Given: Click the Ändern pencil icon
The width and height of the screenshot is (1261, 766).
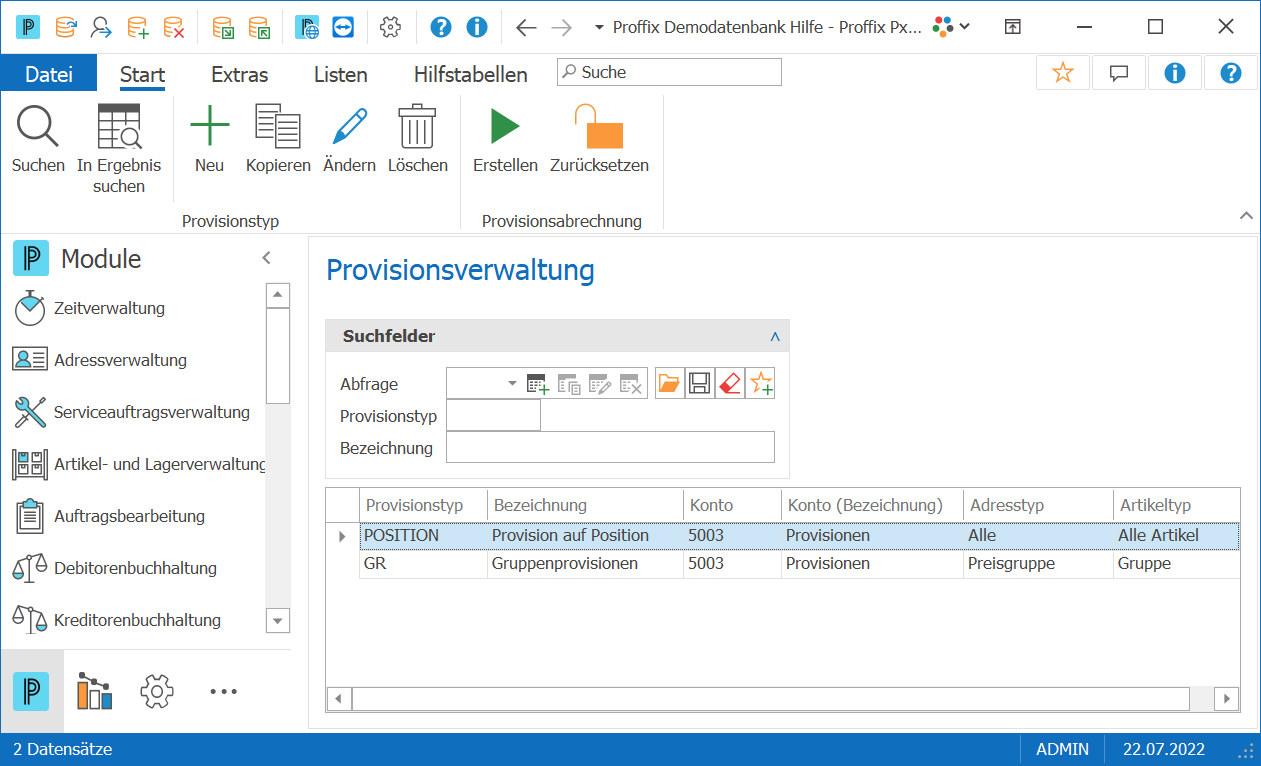Looking at the screenshot, I should (349, 127).
